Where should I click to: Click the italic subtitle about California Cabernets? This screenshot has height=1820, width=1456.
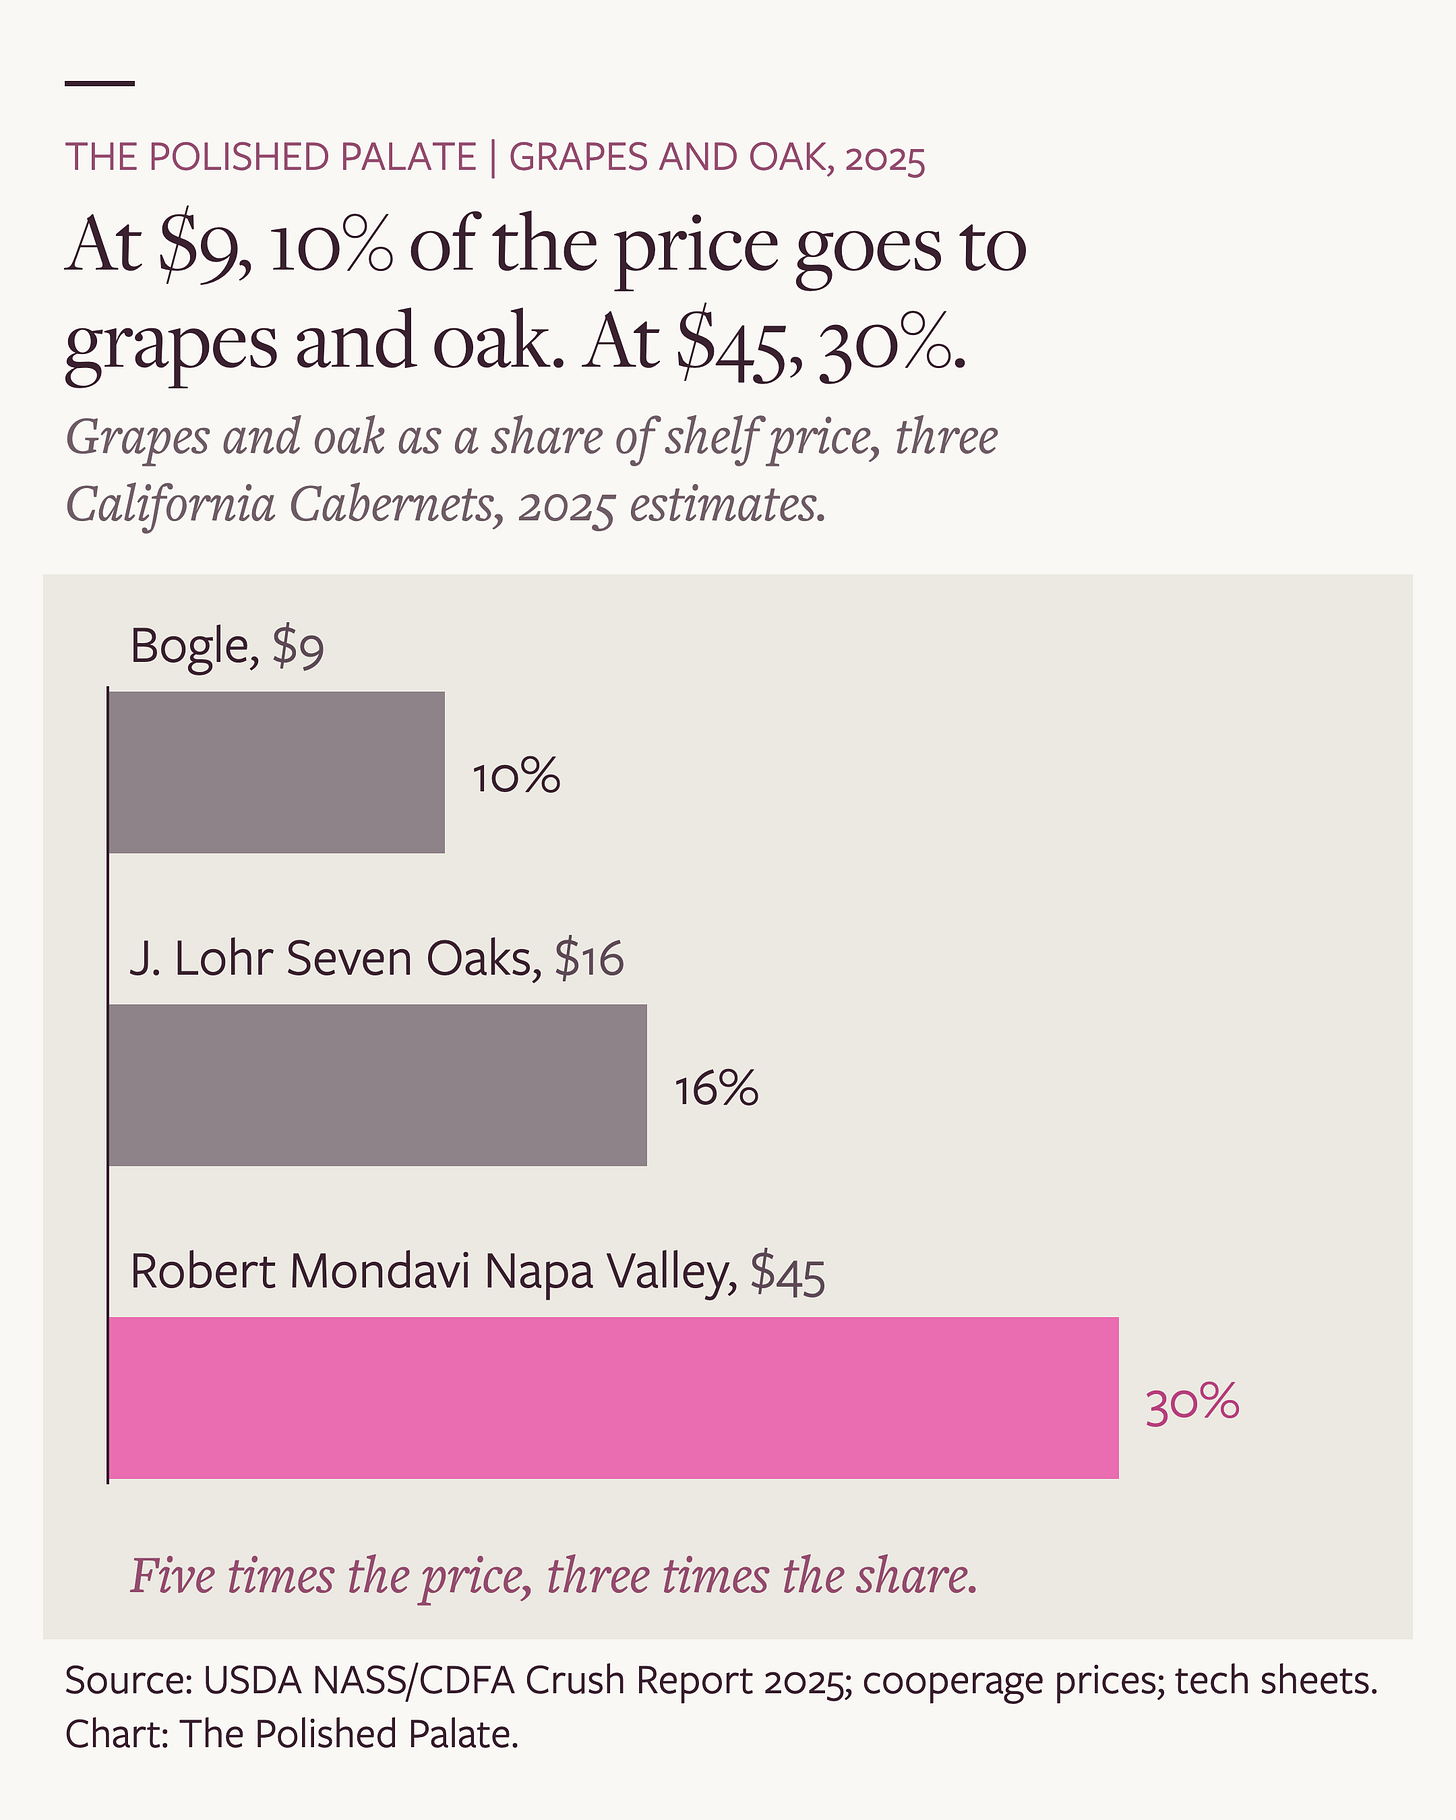pos(532,471)
